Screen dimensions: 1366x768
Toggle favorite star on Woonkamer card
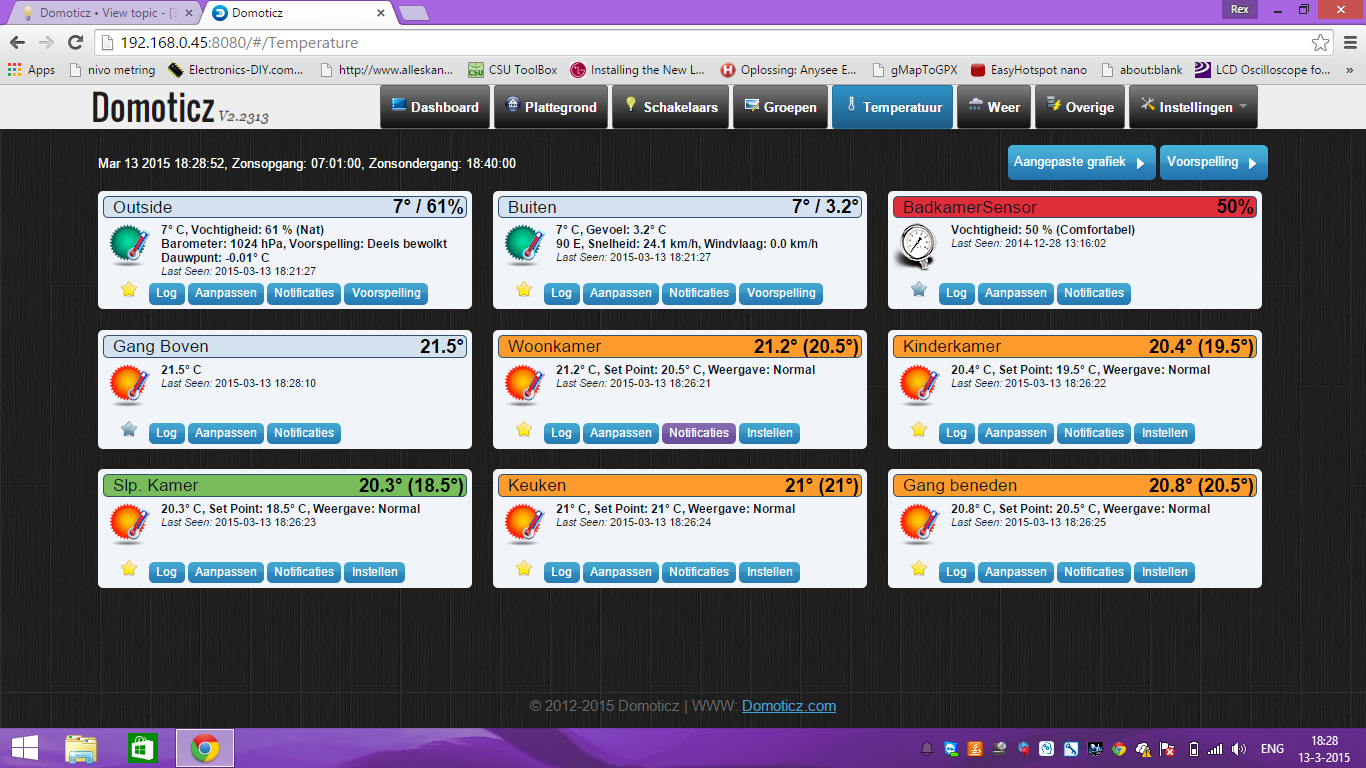point(523,430)
